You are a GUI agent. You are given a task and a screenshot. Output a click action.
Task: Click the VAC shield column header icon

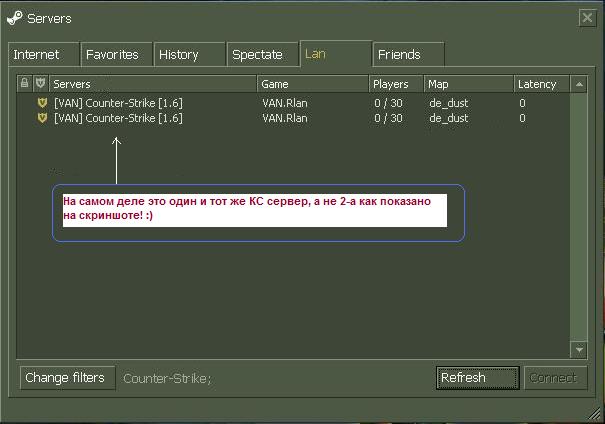point(40,83)
